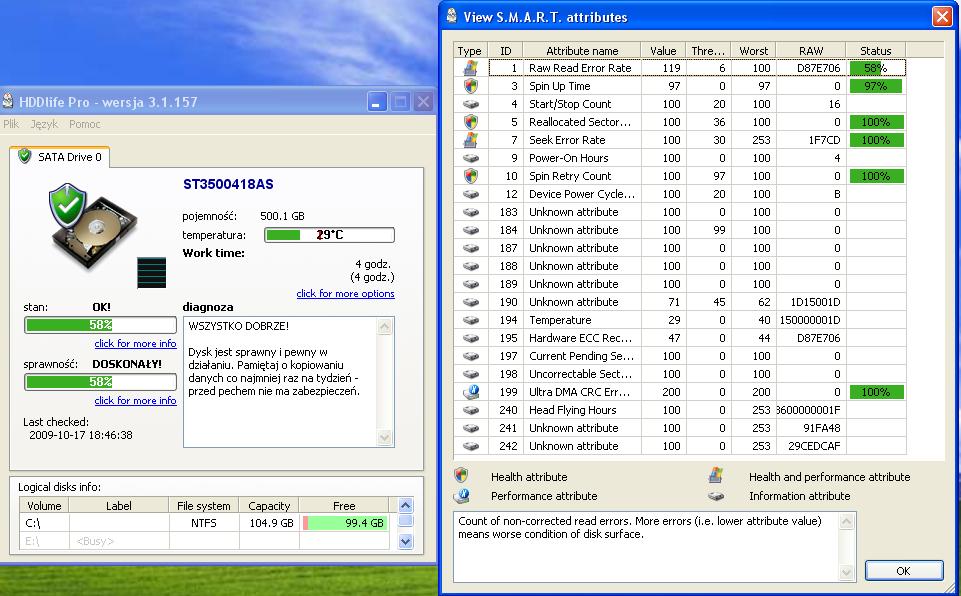Click the sprawność 58% performance bar
Screen dimensions: 961x596
(101, 381)
